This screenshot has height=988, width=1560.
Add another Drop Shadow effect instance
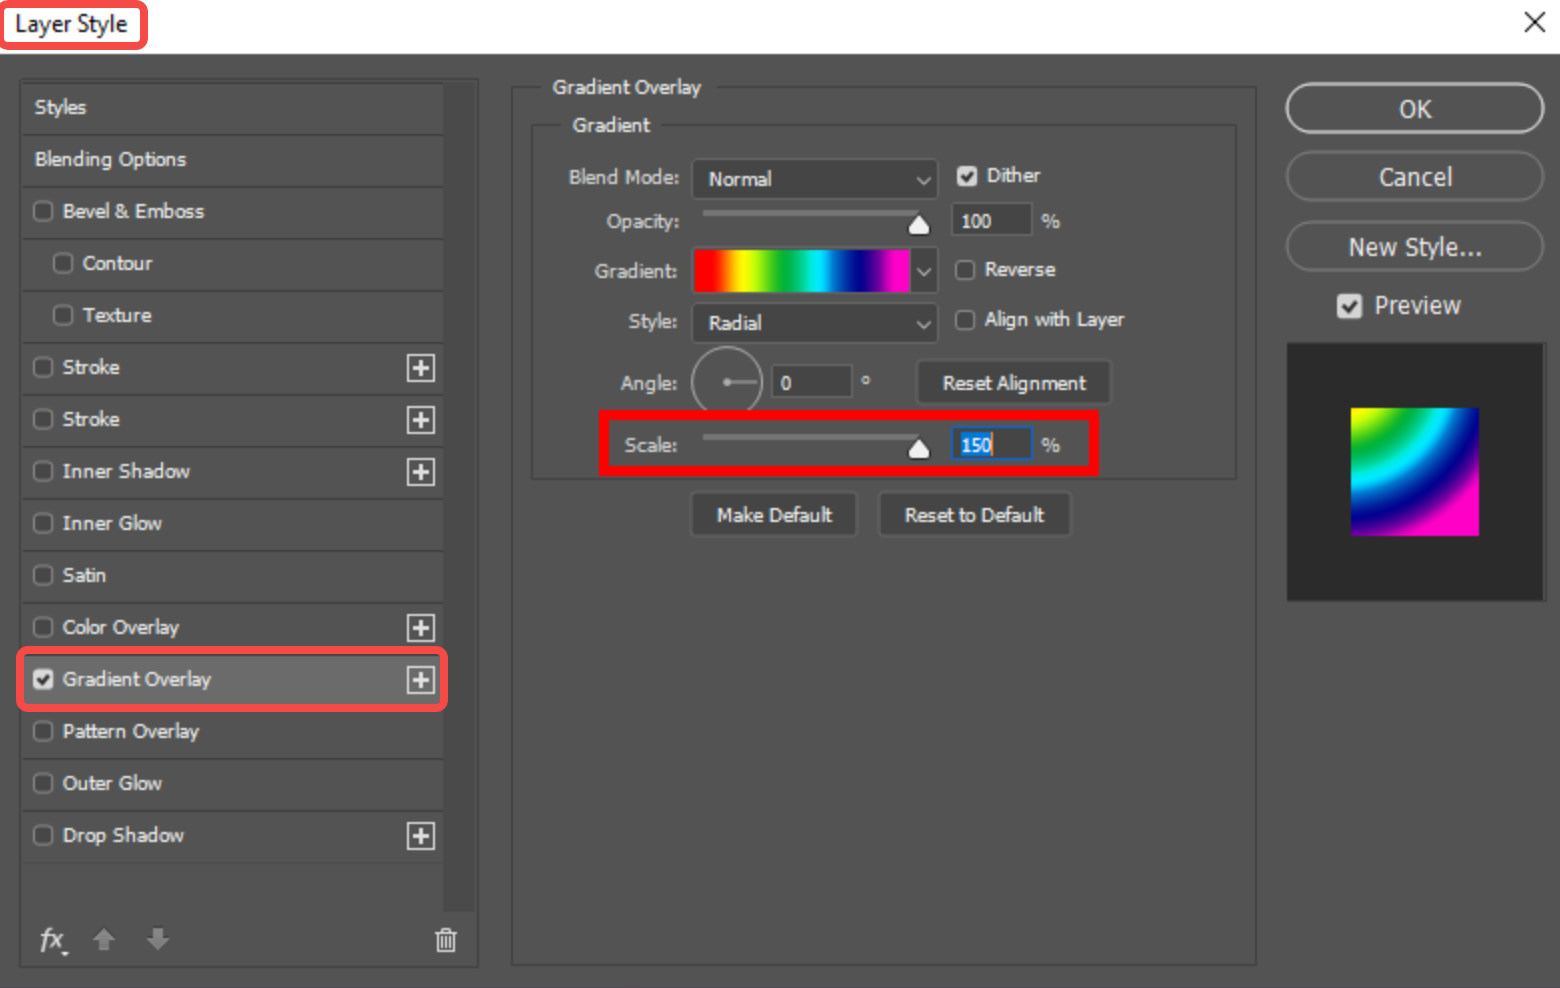[421, 835]
